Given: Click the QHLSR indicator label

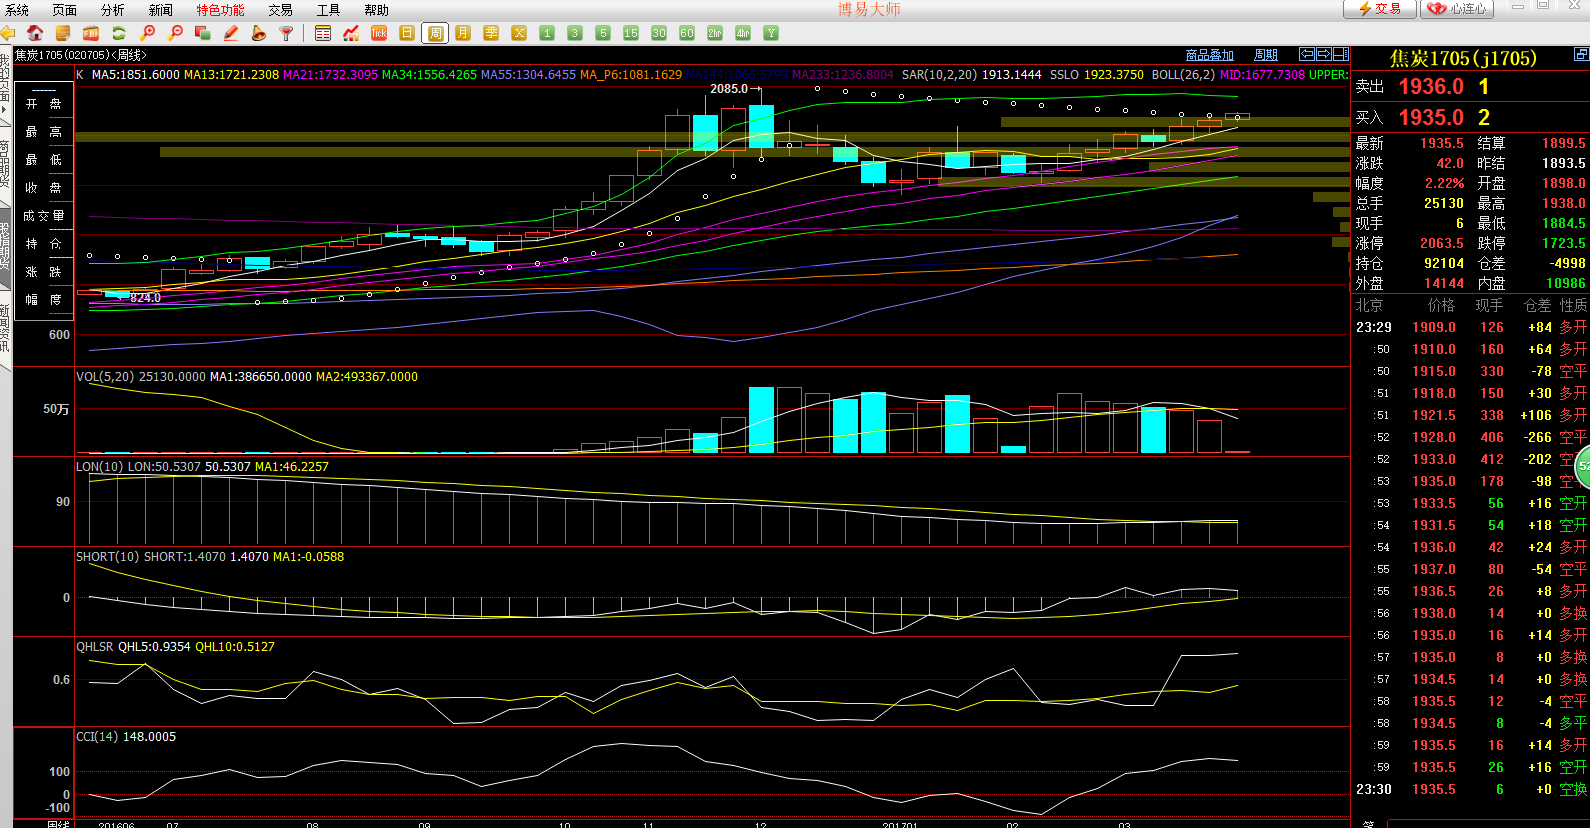Looking at the screenshot, I should click(x=95, y=647).
